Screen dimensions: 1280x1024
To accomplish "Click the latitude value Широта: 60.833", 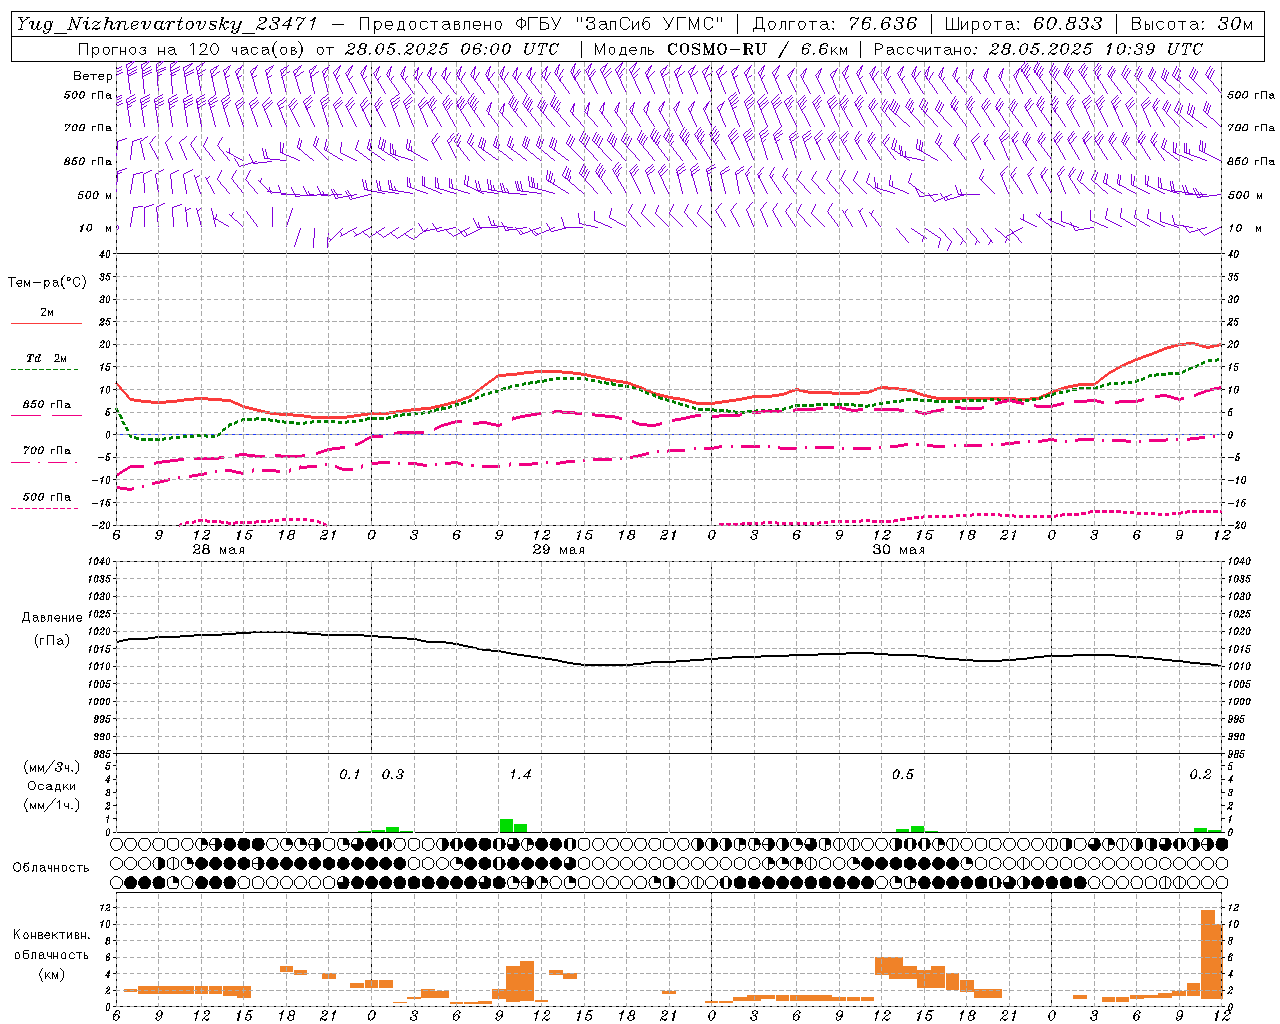I will [1023, 24].
